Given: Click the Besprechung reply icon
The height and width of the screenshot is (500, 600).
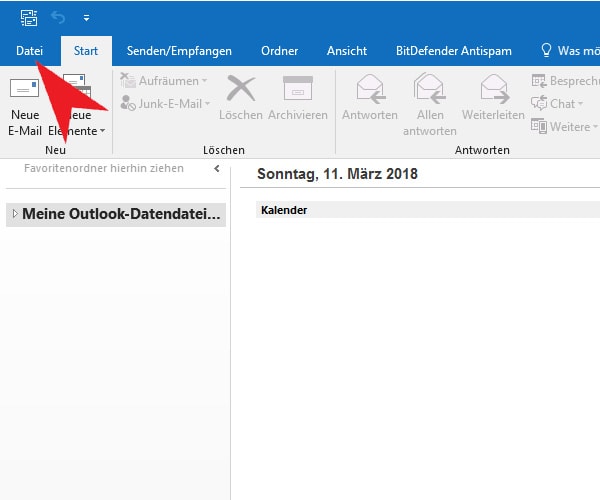Looking at the screenshot, I should click(x=539, y=81).
